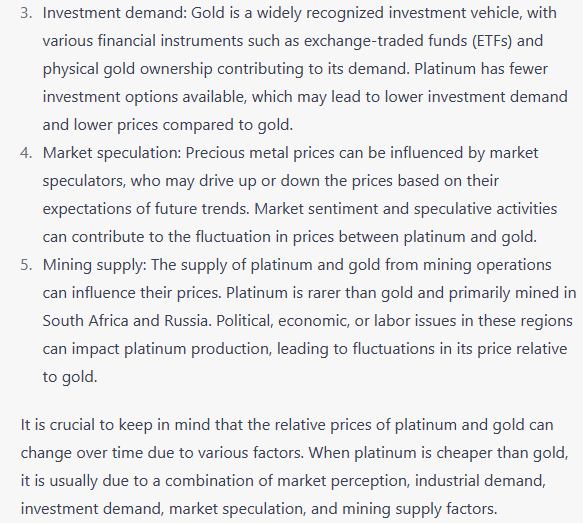583x523 pixels.
Task: Click the 'Investment demand' heading in item 3
Action: [115, 13]
